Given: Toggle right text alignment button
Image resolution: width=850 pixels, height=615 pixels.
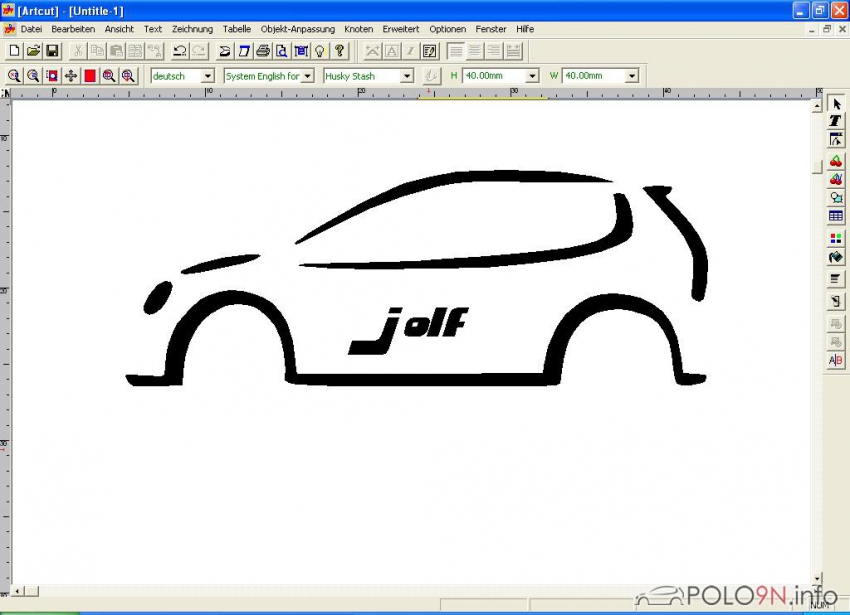Looking at the screenshot, I should point(494,51).
